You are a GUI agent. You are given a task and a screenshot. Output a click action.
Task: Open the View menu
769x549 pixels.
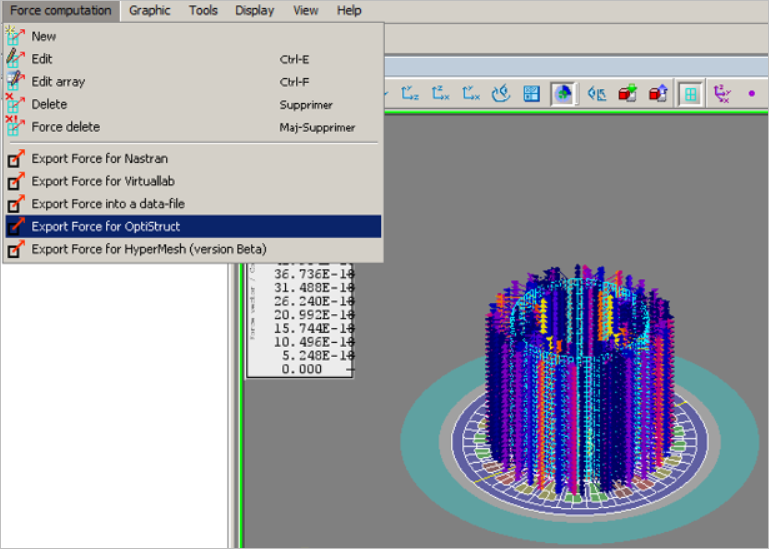tap(306, 10)
